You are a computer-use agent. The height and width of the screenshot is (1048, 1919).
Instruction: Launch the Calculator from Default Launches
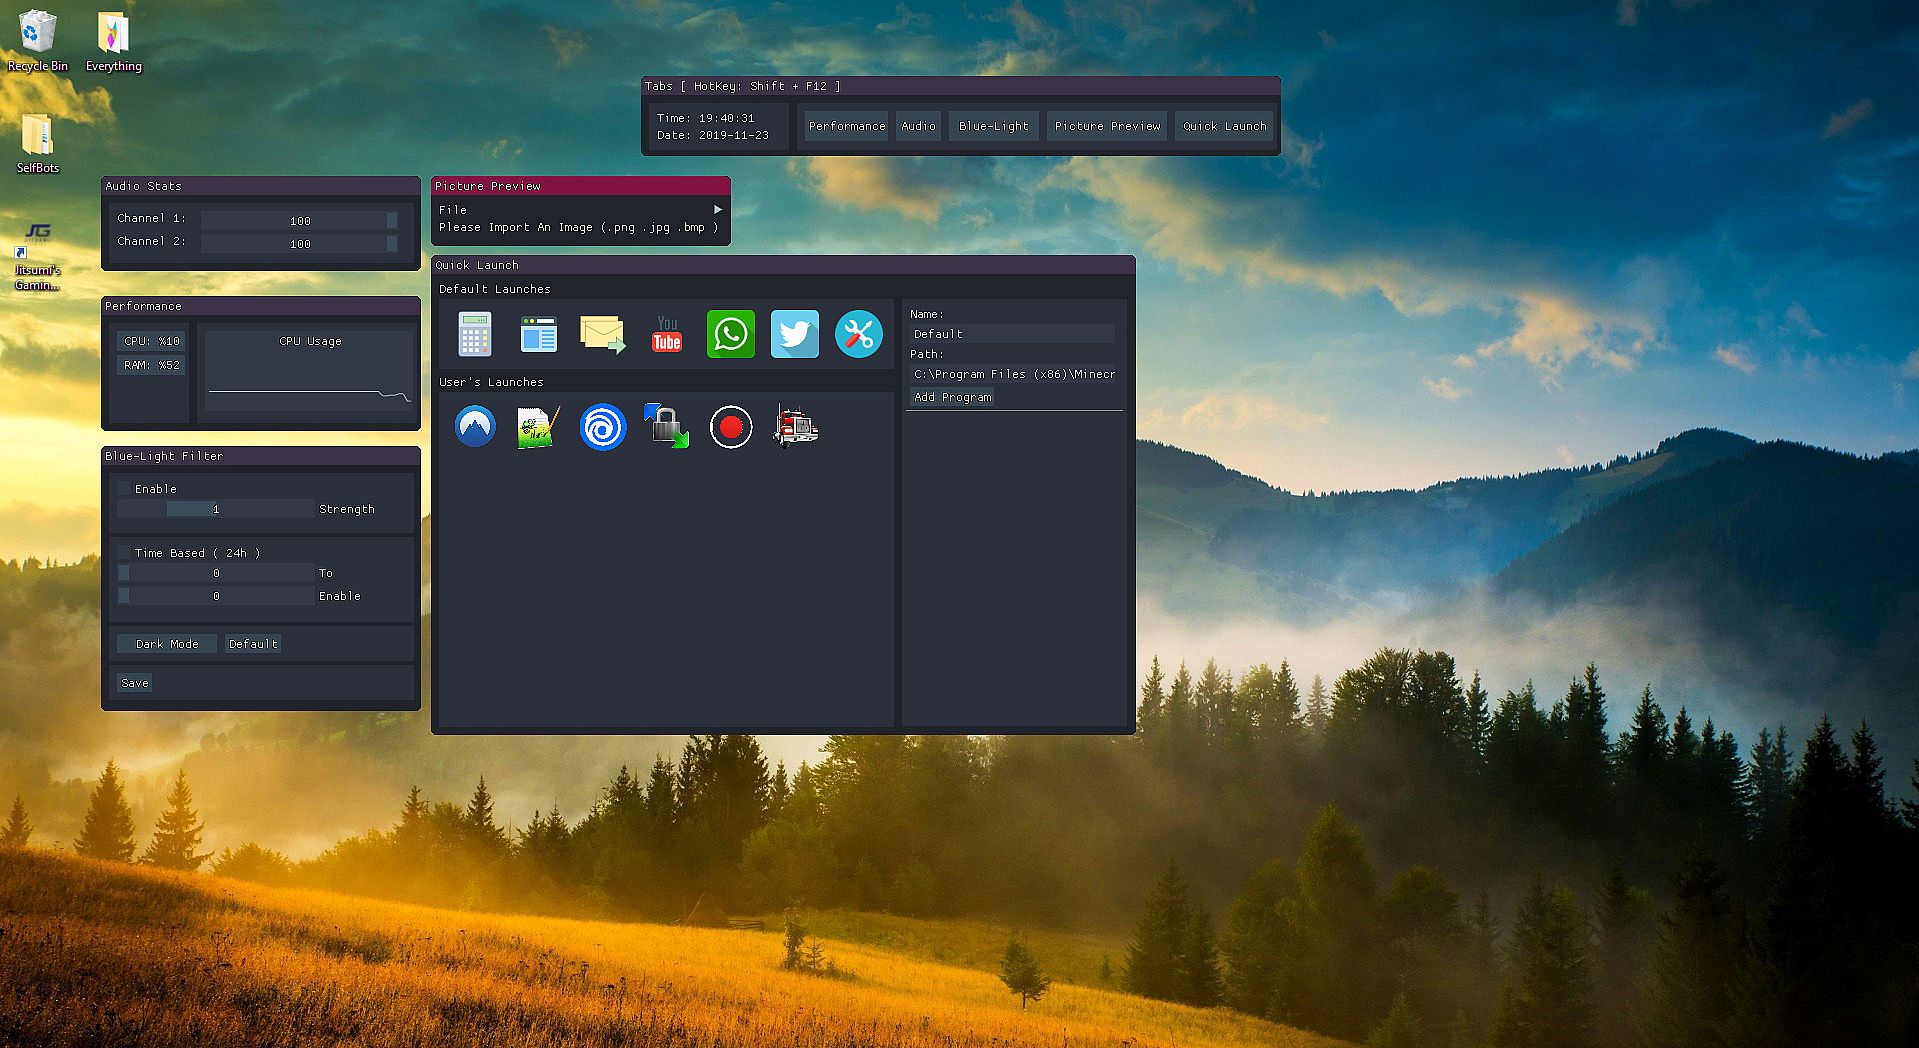pyautogui.click(x=475, y=334)
